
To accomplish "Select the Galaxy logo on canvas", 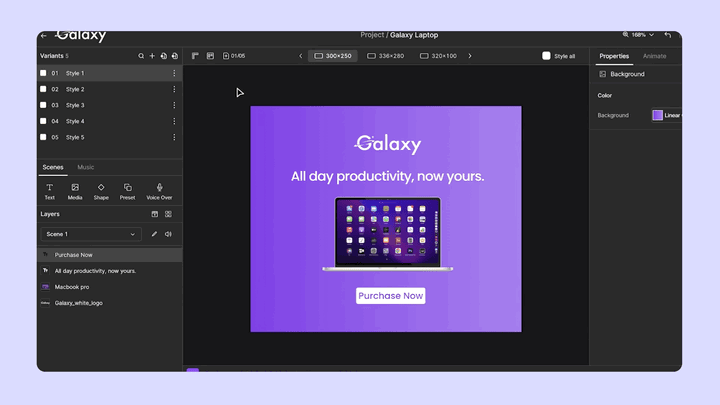I will [388, 144].
